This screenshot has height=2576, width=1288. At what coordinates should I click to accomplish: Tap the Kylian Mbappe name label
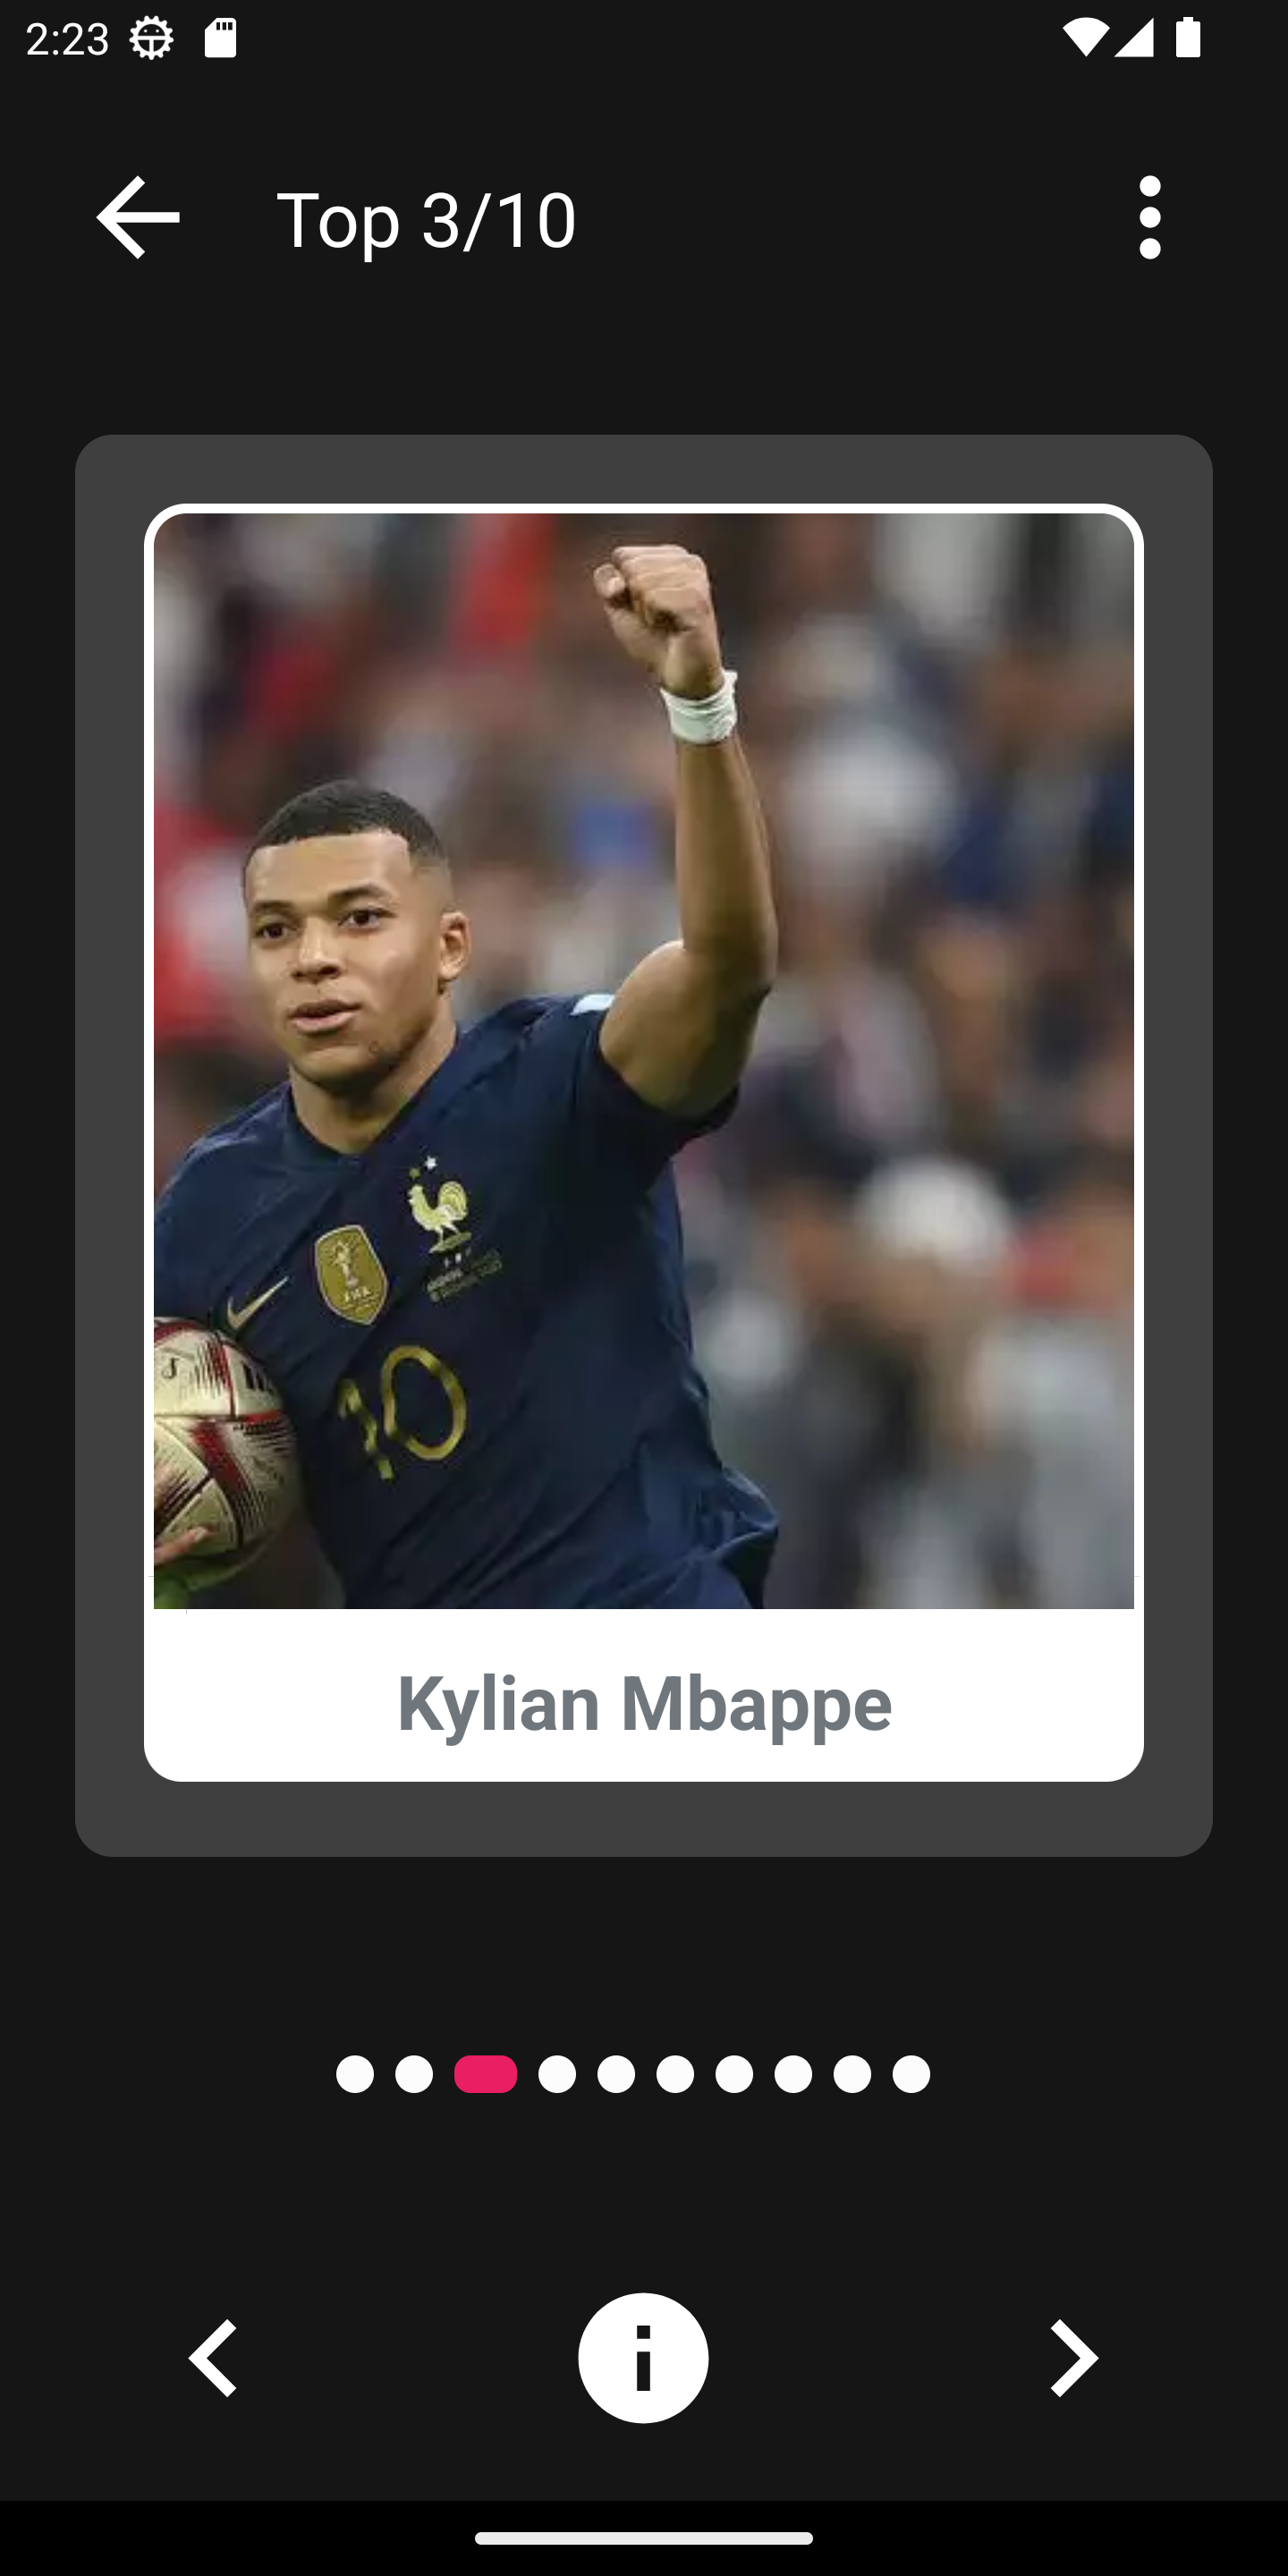point(644,1703)
